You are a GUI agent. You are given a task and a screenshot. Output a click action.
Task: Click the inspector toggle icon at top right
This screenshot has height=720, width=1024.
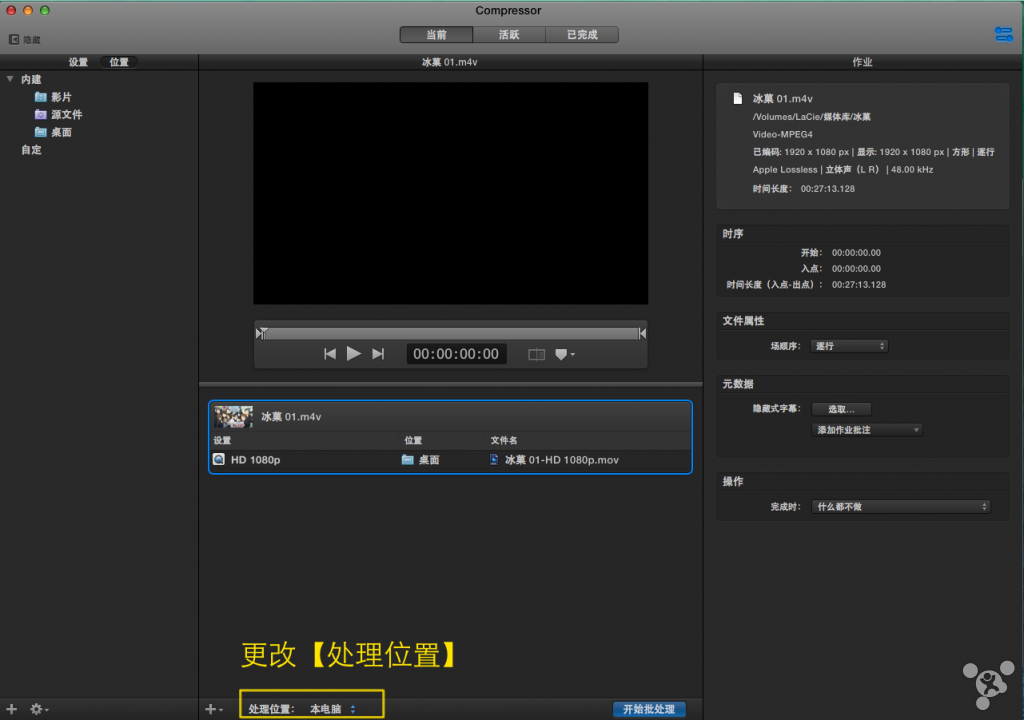point(1003,35)
